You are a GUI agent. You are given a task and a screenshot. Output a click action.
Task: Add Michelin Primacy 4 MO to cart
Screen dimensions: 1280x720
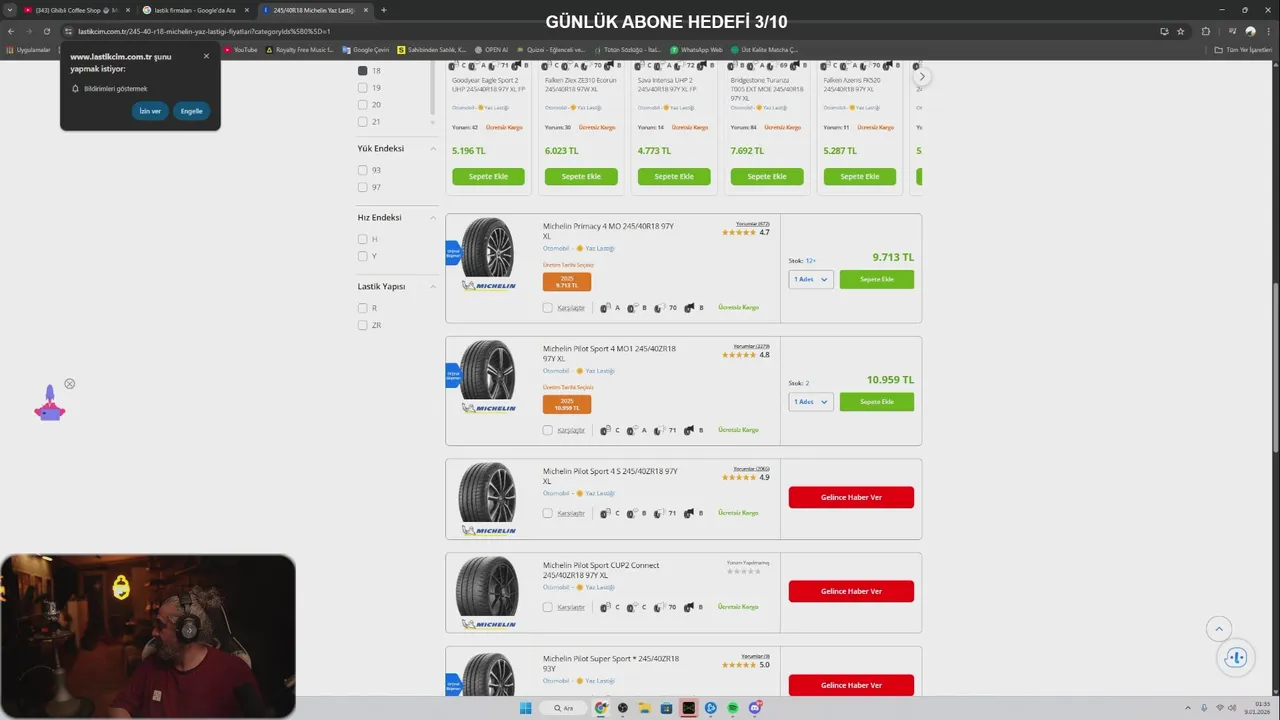pyautogui.click(x=877, y=280)
